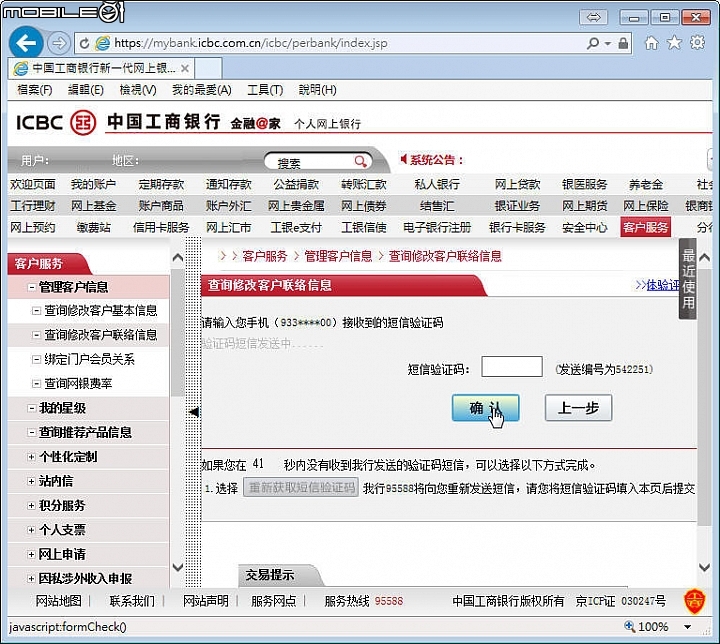Open the 編輯(E) menu
This screenshot has height=644, width=720.
coord(86,90)
